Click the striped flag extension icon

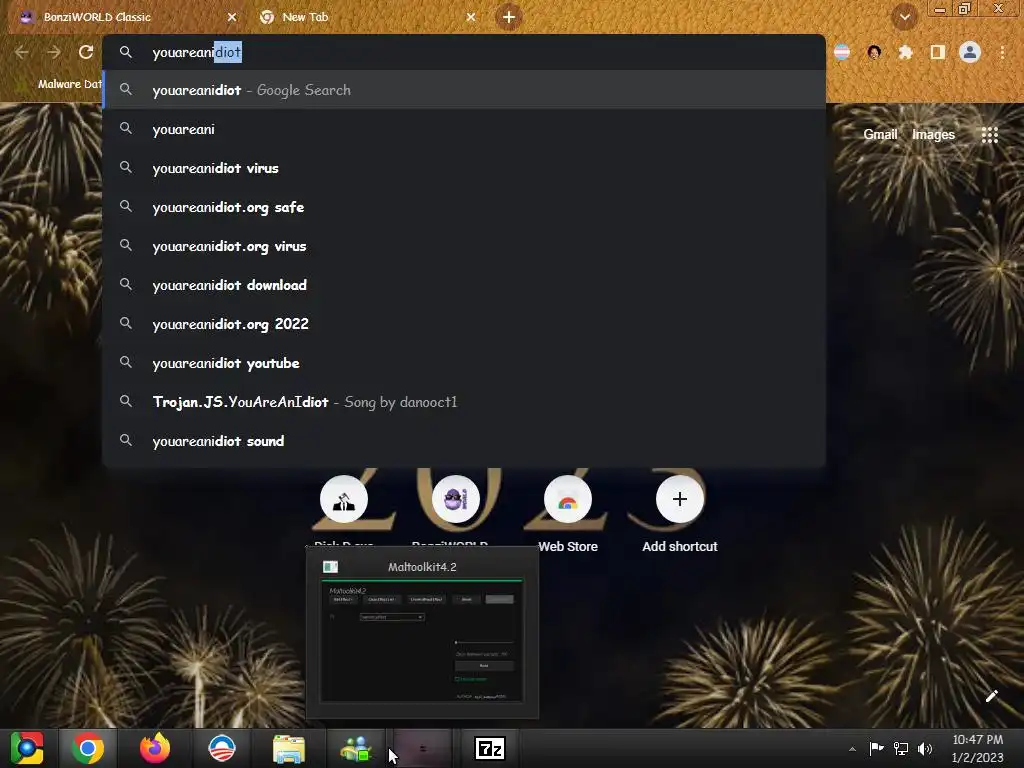(842, 52)
